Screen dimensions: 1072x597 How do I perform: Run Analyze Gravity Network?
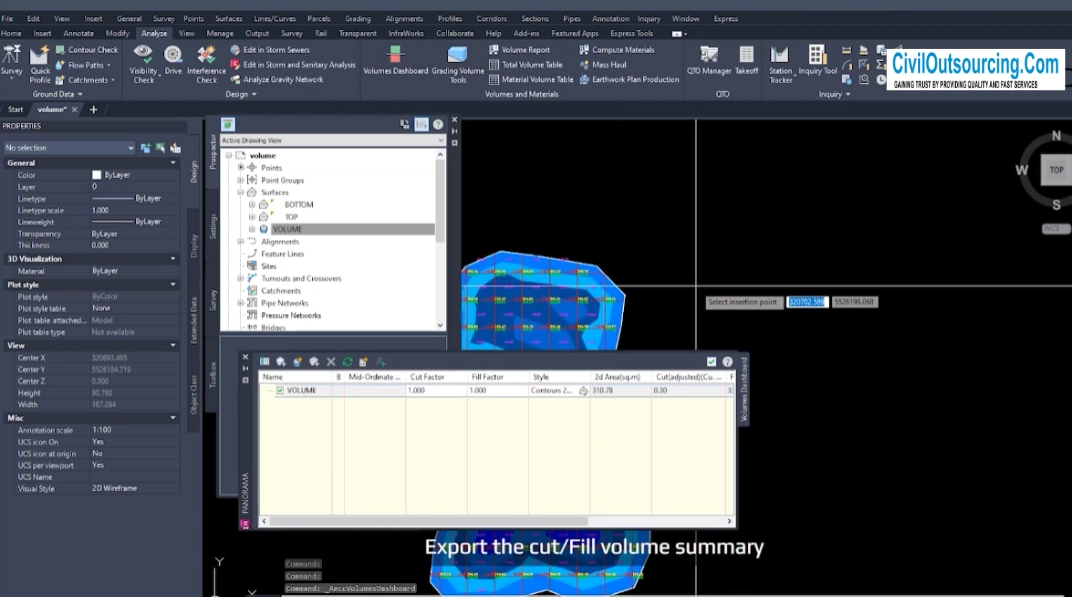click(x=277, y=79)
